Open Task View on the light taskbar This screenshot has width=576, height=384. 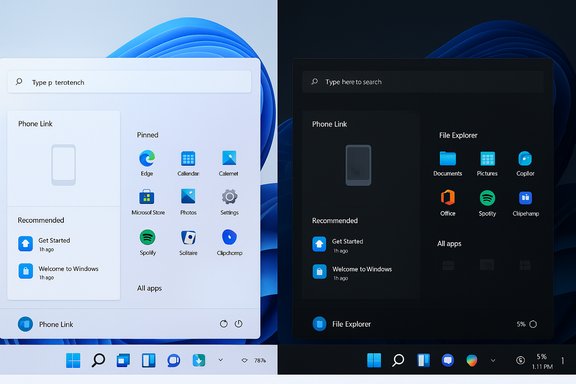123,360
